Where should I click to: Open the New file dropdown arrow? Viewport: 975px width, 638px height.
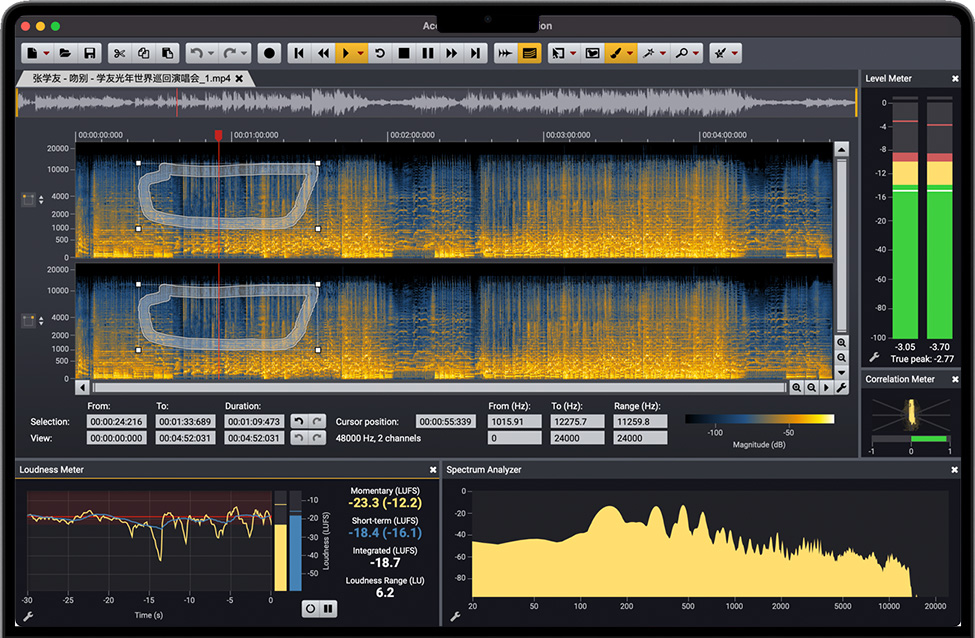[47, 53]
